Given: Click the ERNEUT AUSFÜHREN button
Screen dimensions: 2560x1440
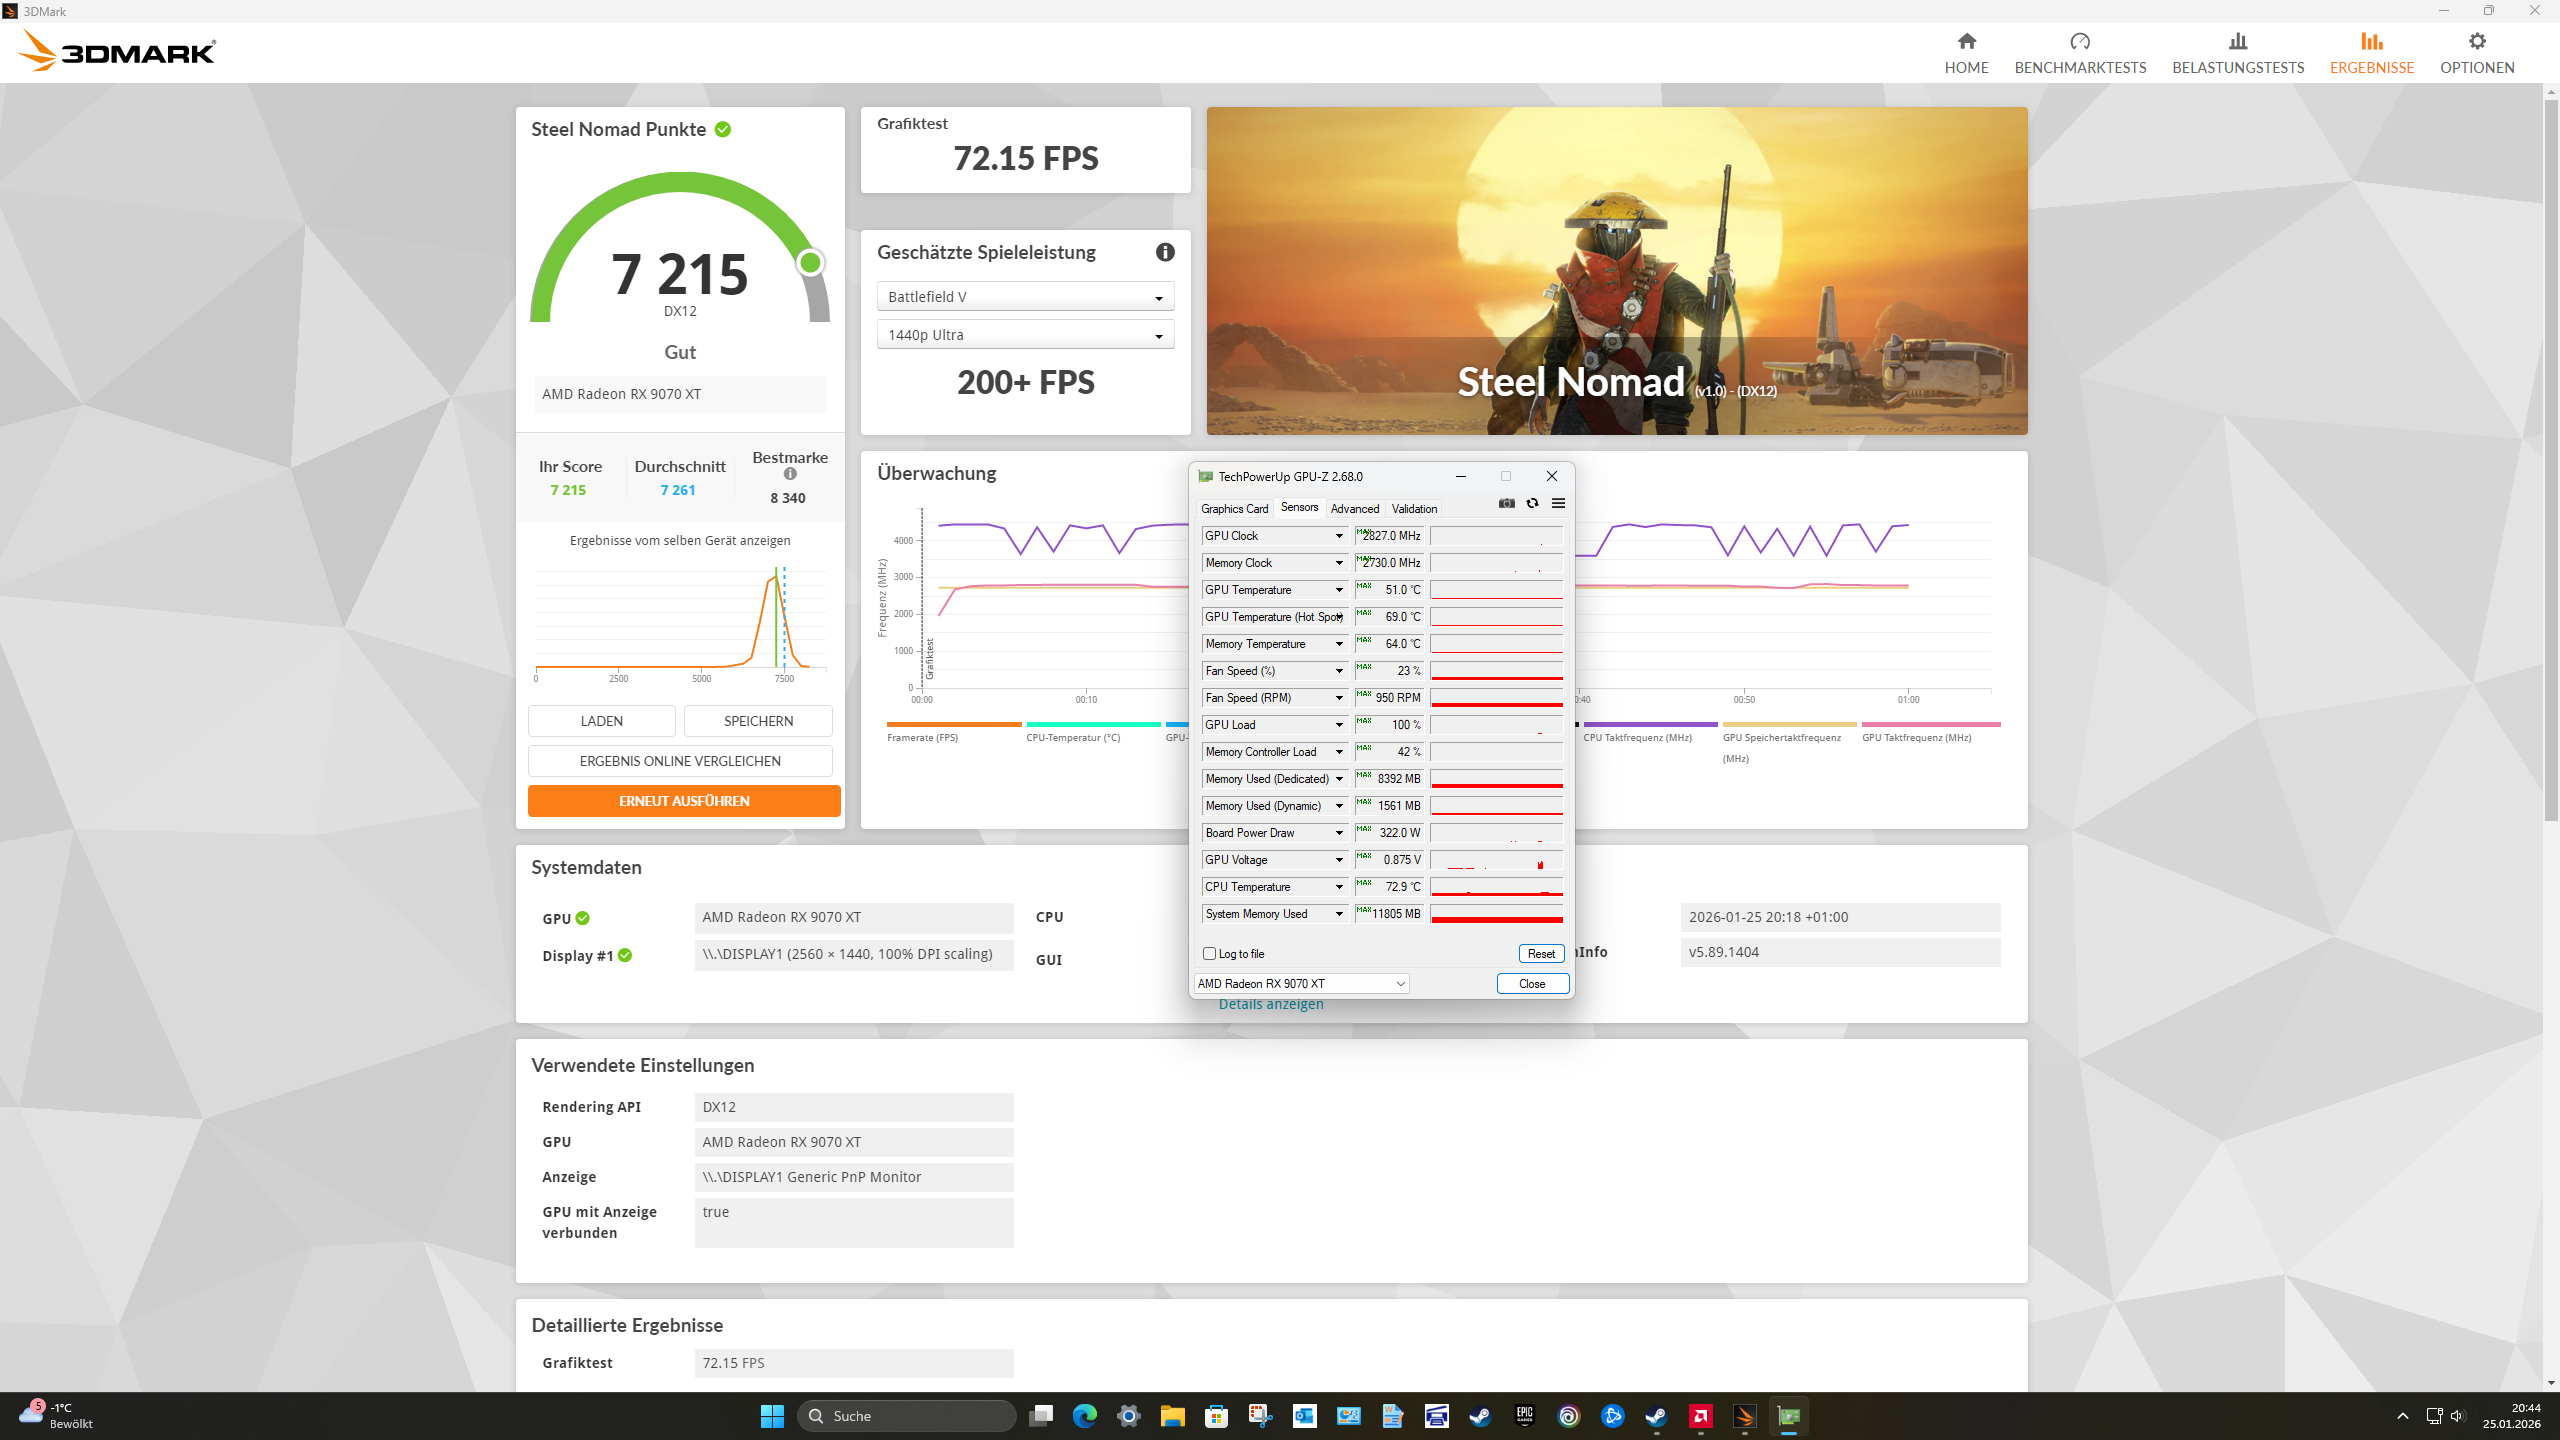Looking at the screenshot, I should point(684,801).
